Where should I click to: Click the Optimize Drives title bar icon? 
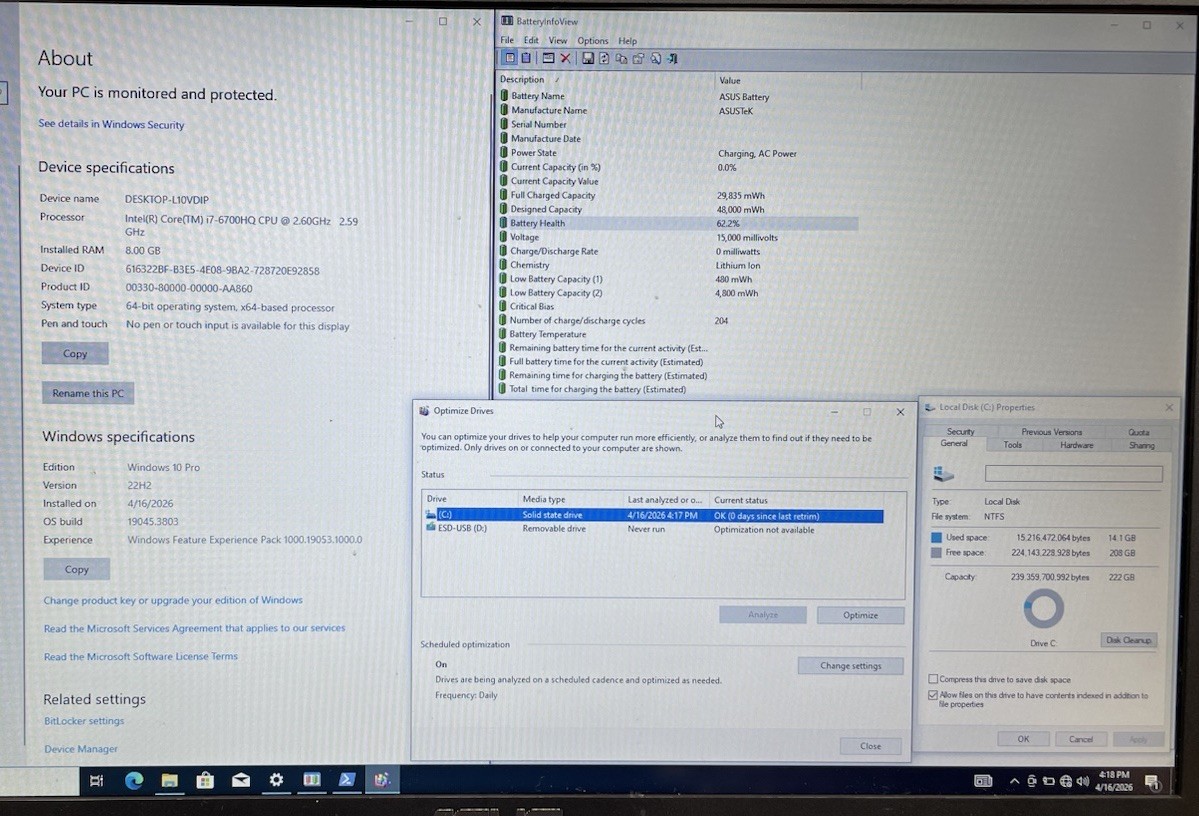click(x=424, y=411)
